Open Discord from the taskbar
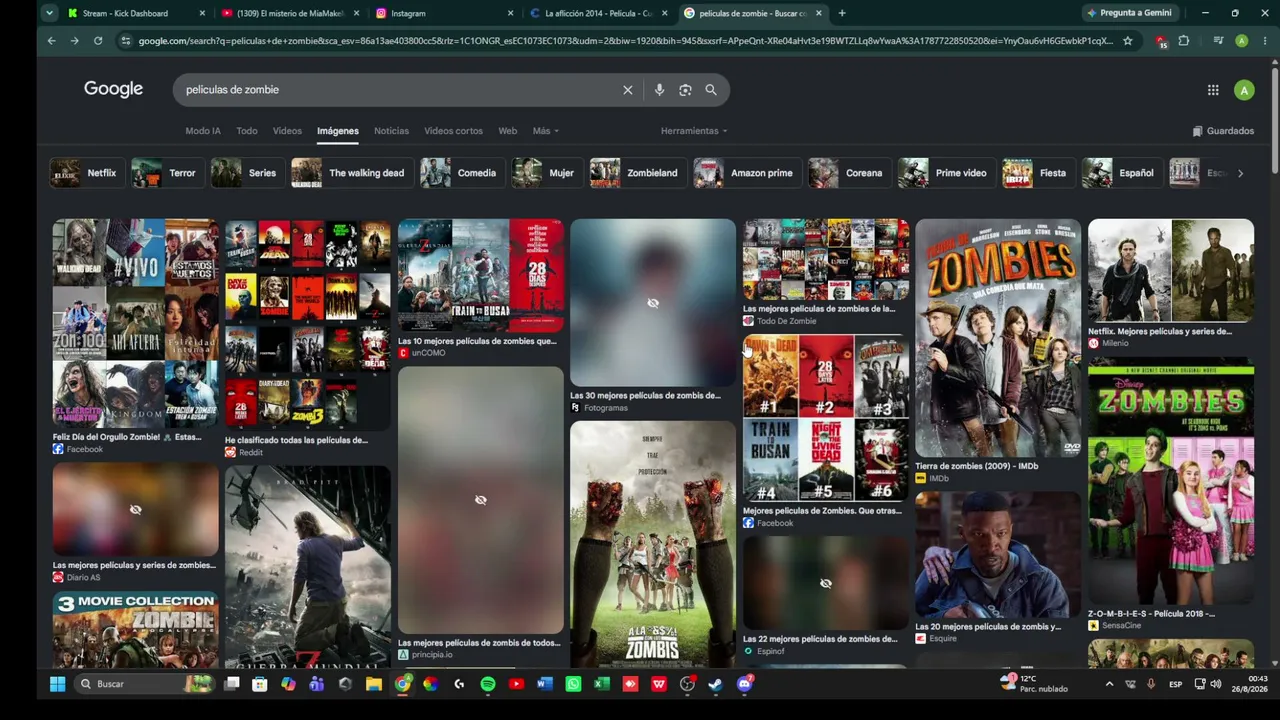Viewport: 1280px width, 720px height. [745, 684]
